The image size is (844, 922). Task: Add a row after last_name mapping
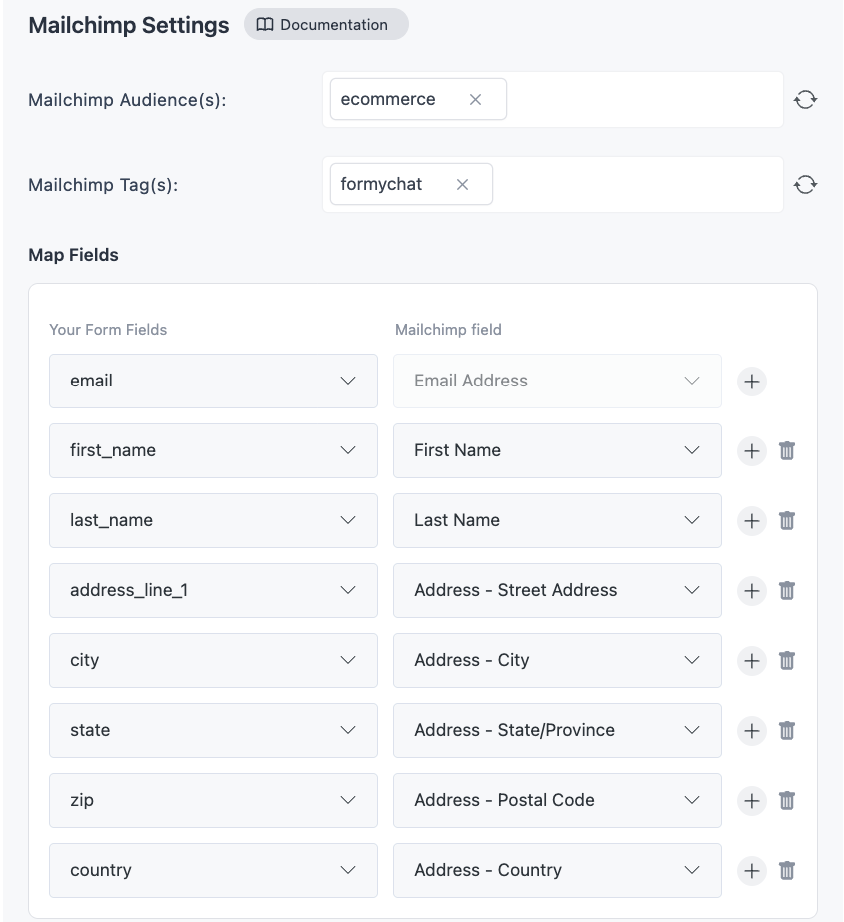[x=752, y=521]
